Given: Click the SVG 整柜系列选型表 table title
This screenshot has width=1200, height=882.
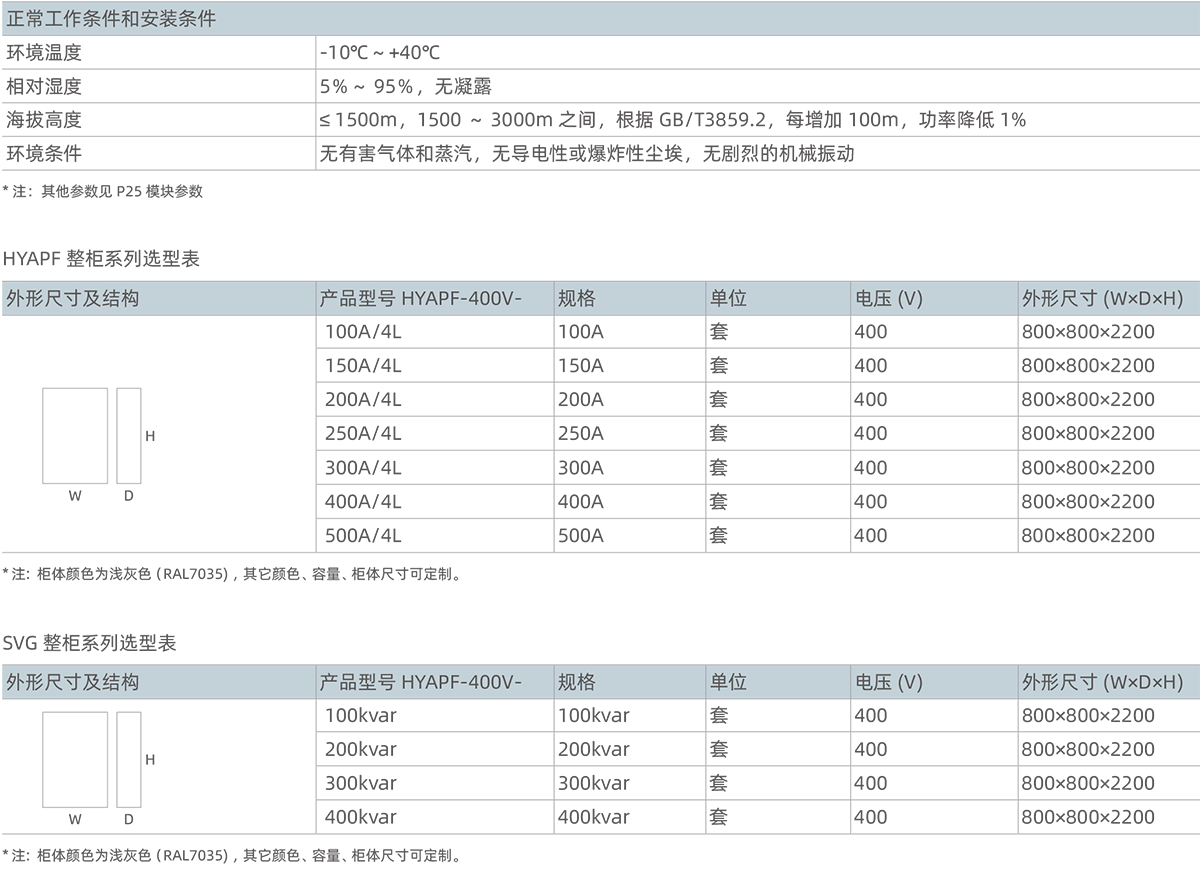Looking at the screenshot, I should (89, 643).
